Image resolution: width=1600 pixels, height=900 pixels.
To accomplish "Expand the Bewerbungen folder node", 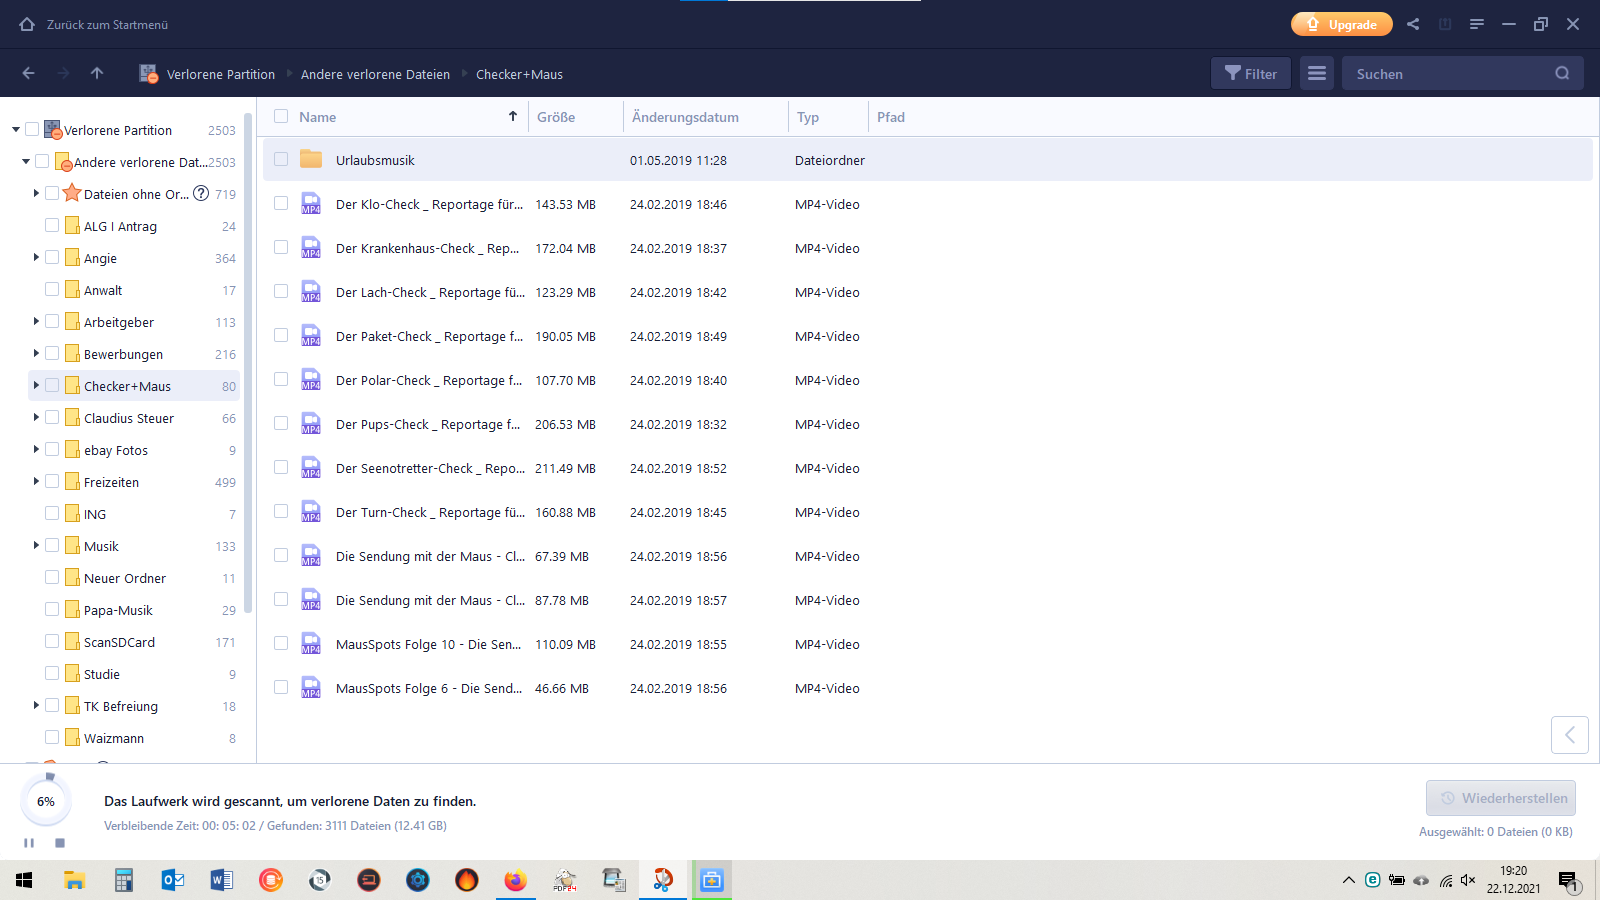I will click(36, 353).
